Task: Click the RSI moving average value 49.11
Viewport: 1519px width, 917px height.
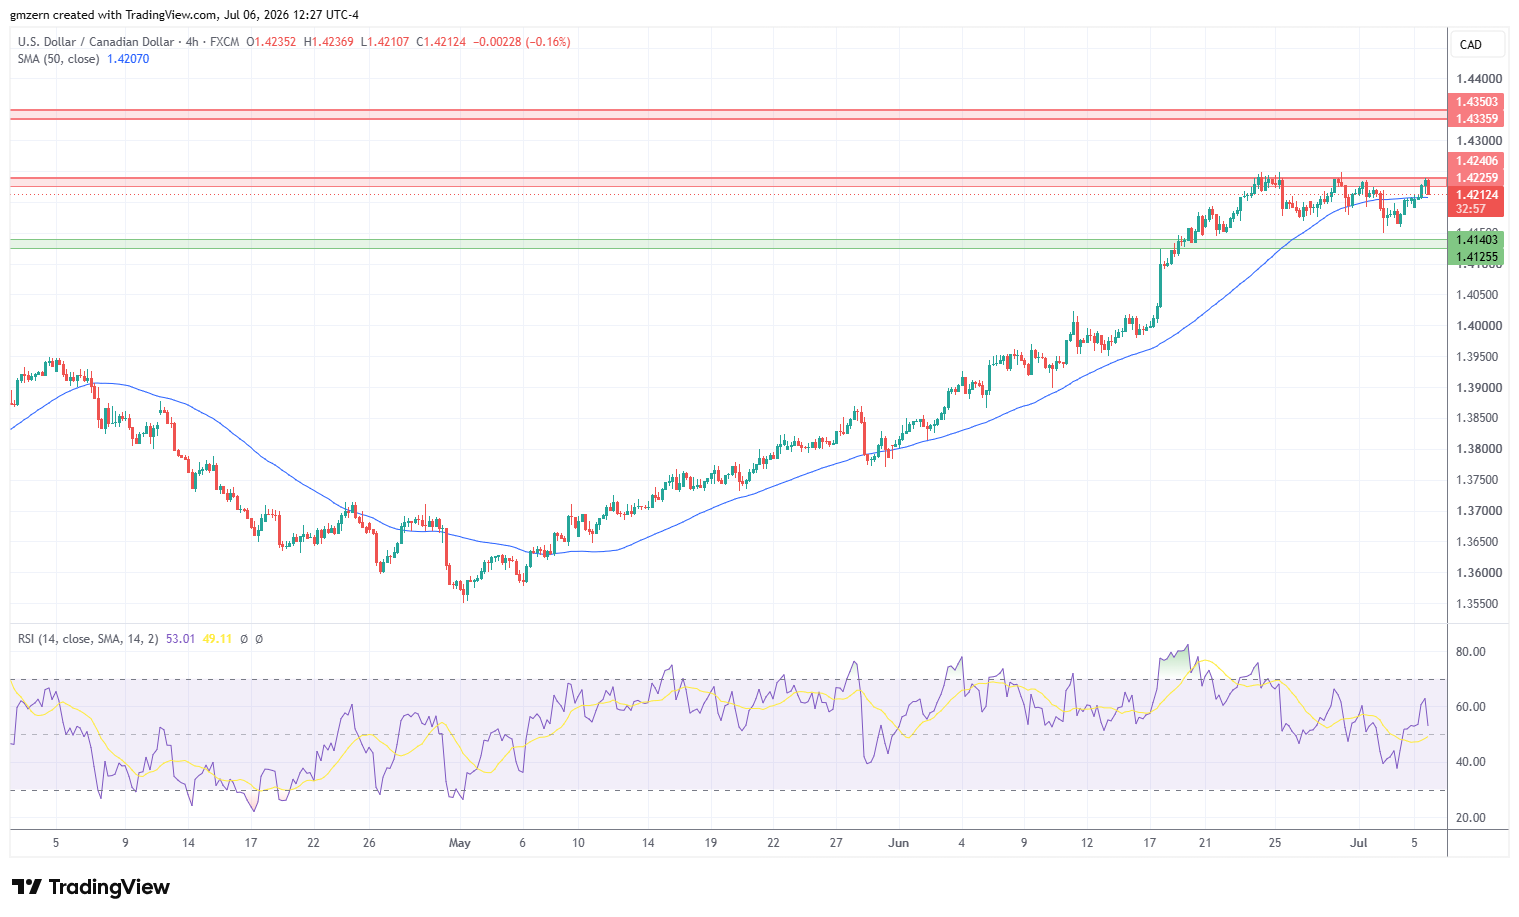Action: click(x=217, y=638)
